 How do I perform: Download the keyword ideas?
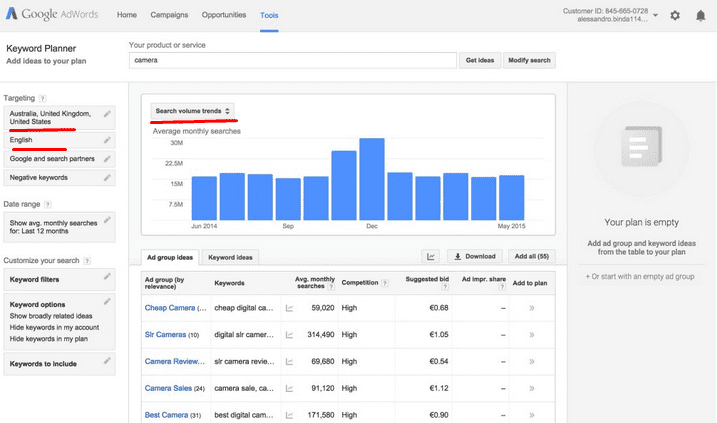click(475, 257)
